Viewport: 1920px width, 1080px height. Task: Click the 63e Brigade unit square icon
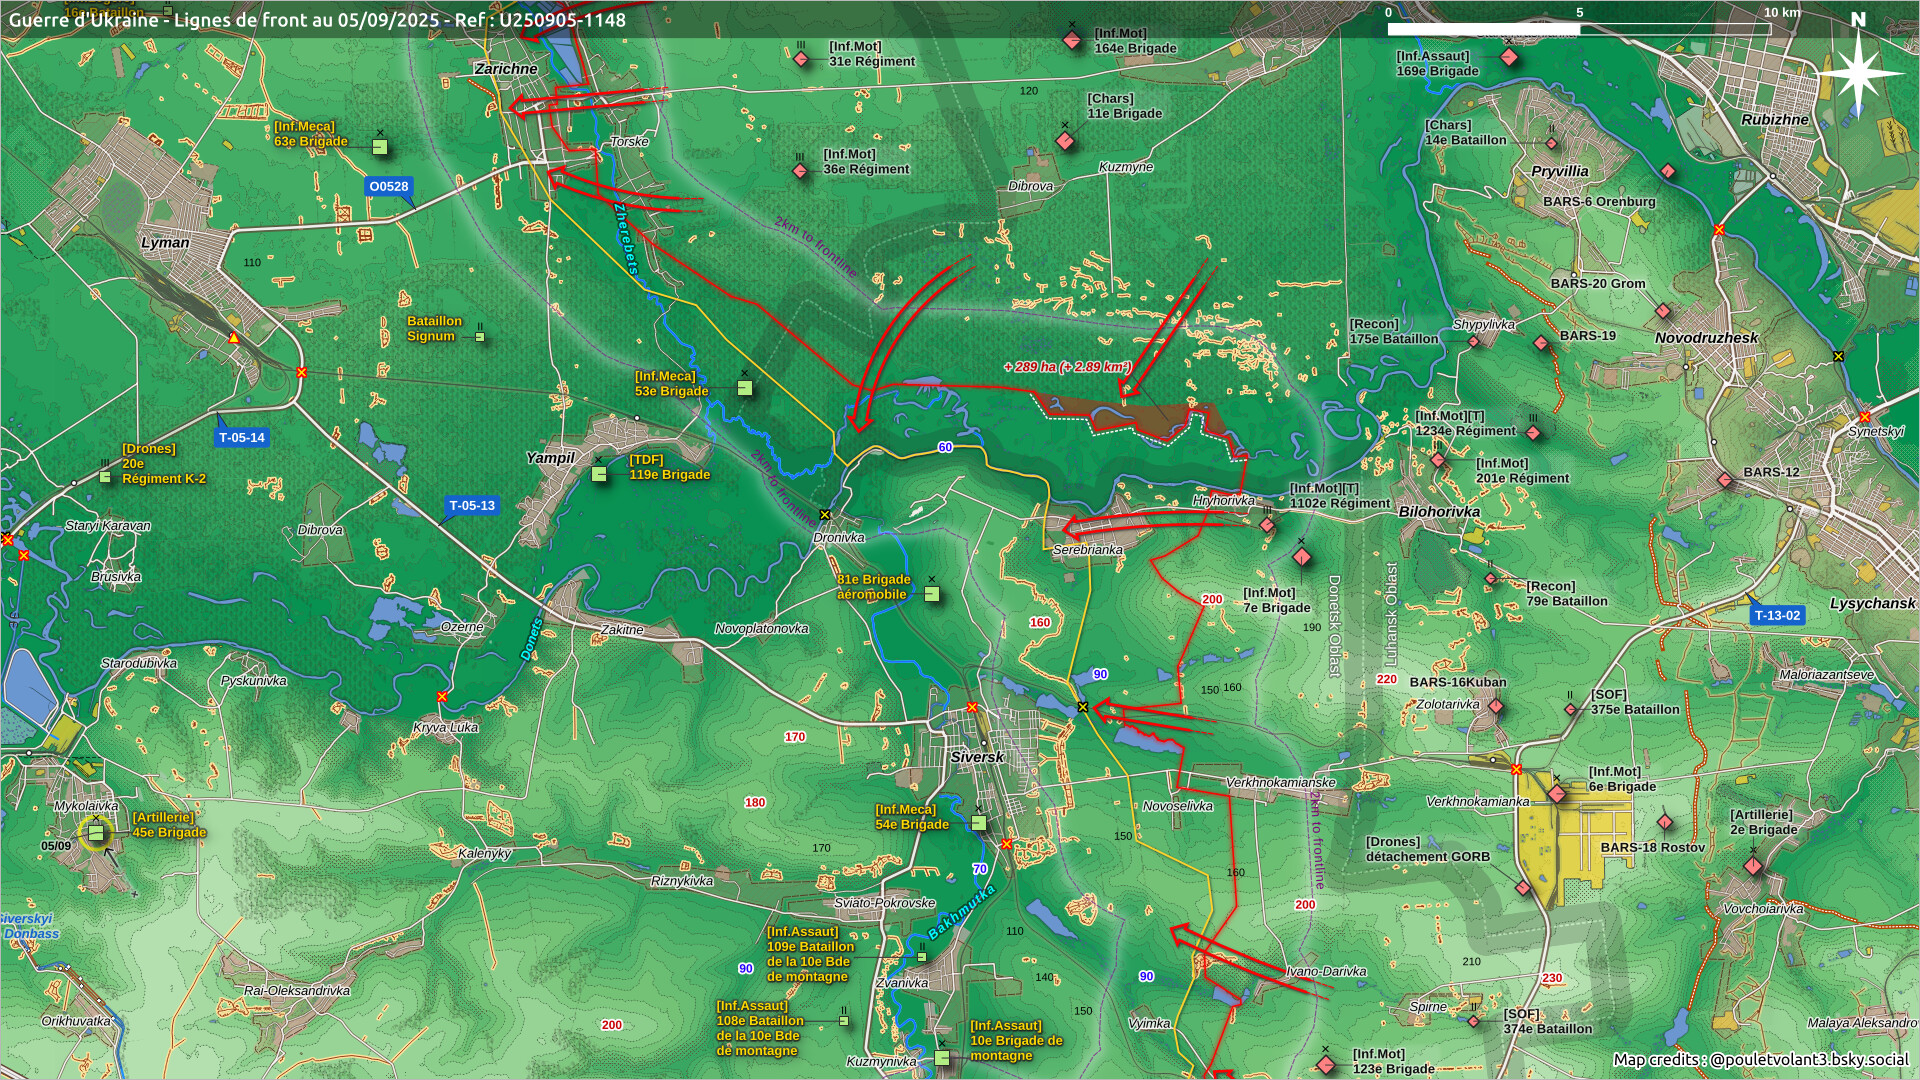point(379,147)
